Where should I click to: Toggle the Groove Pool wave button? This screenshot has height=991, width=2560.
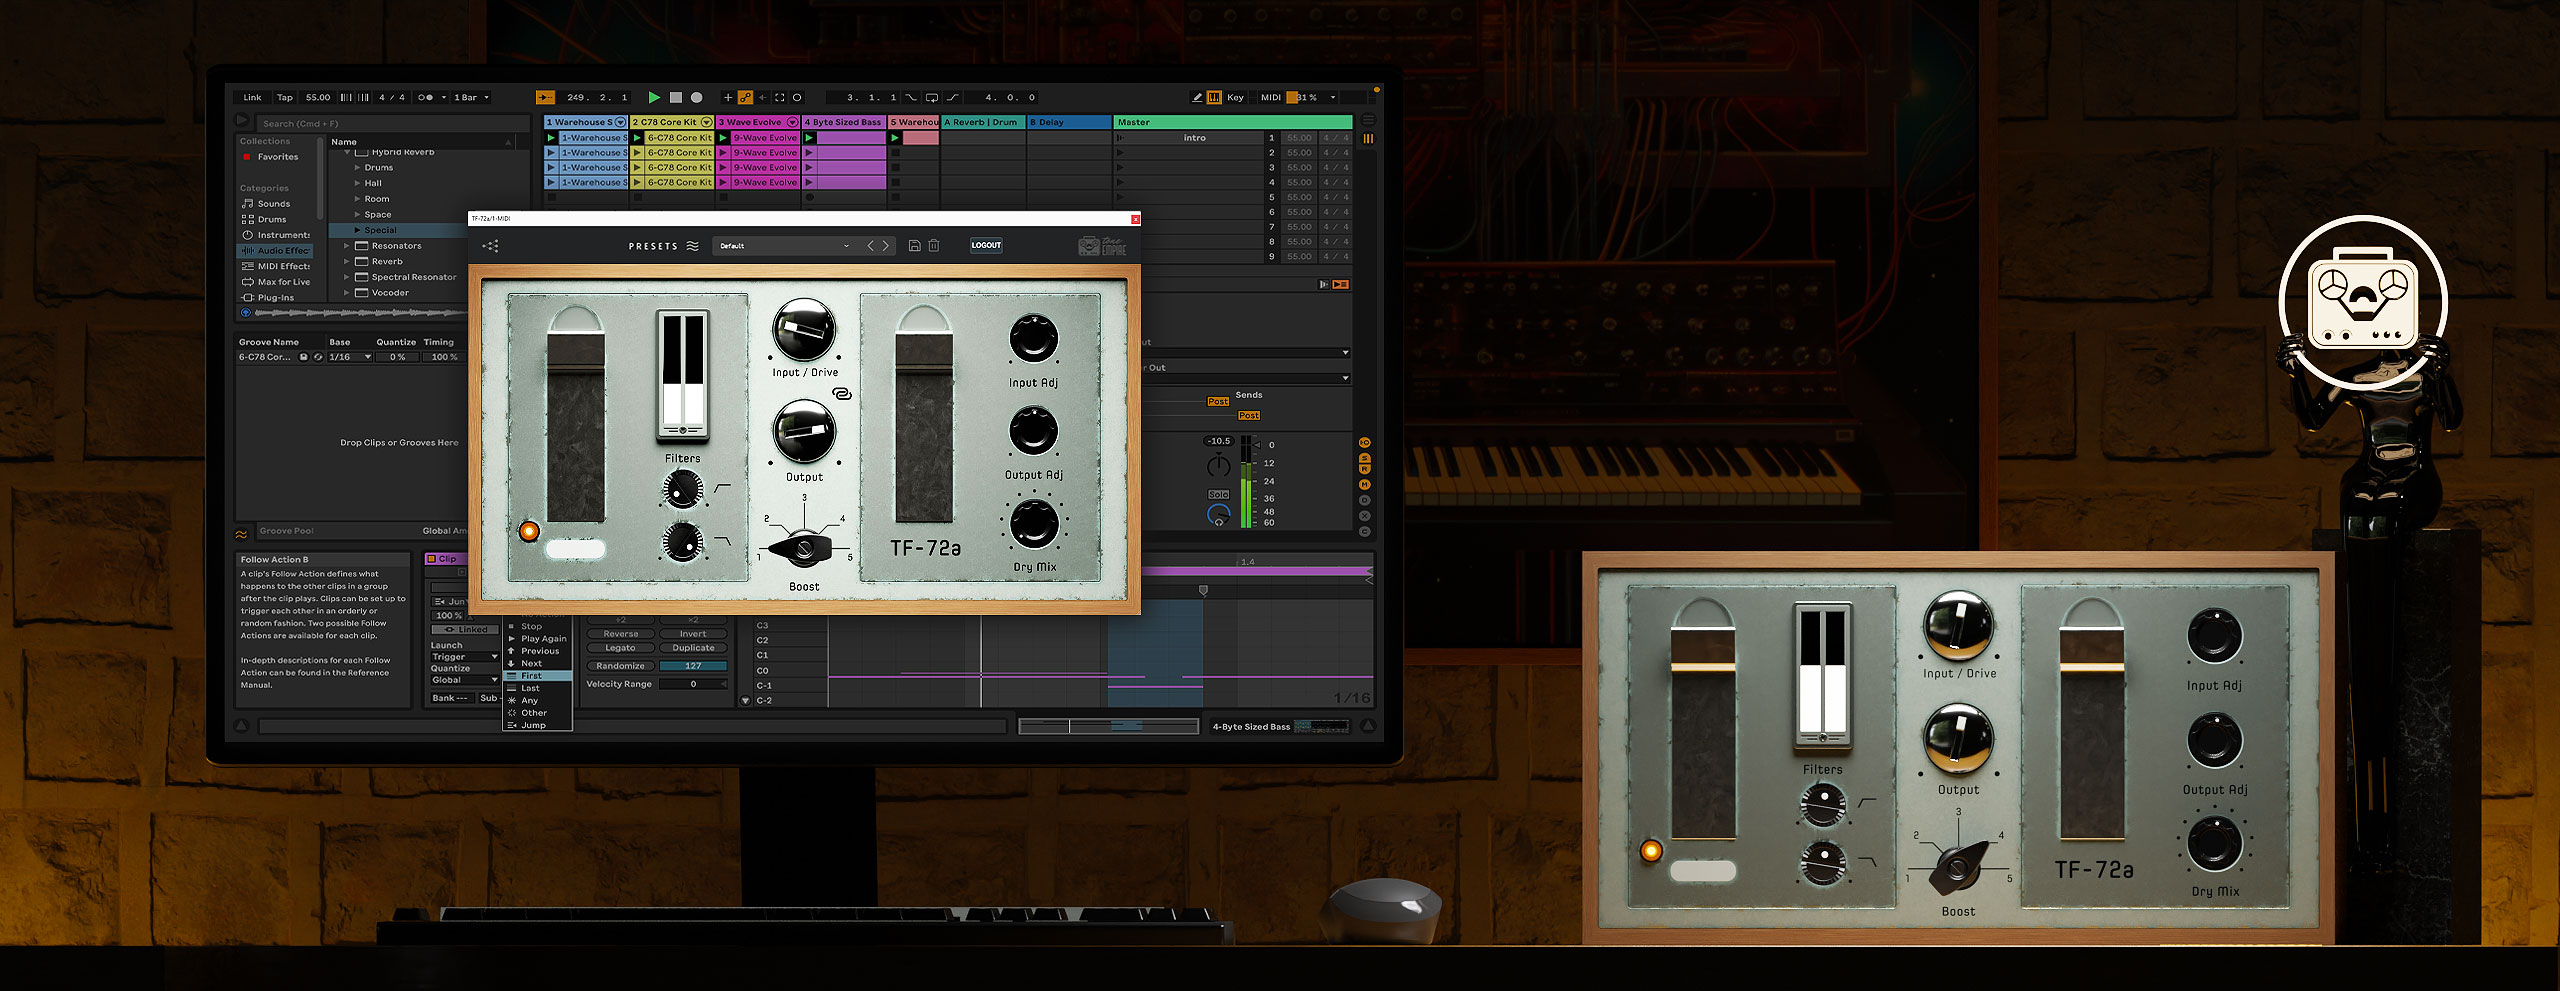[x=241, y=534]
